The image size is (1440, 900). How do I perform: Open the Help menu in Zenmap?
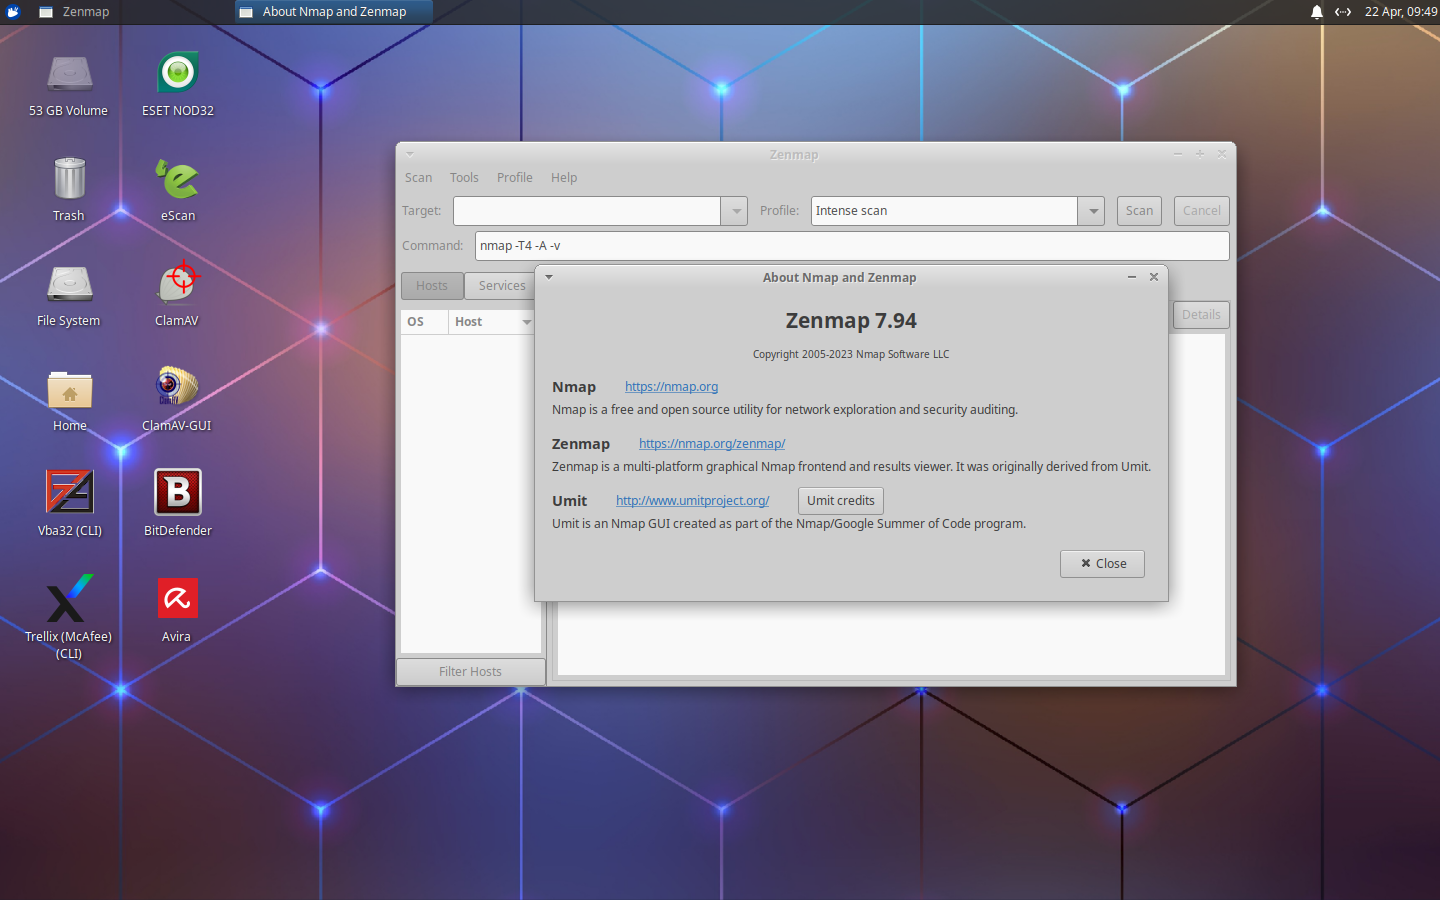coord(564,178)
